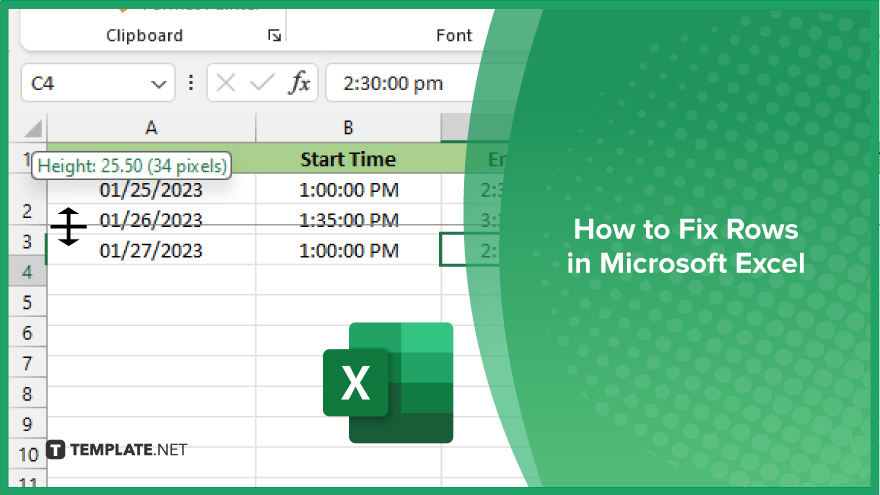Select row 6 header
Screen dimensions: 880x495
(27, 333)
